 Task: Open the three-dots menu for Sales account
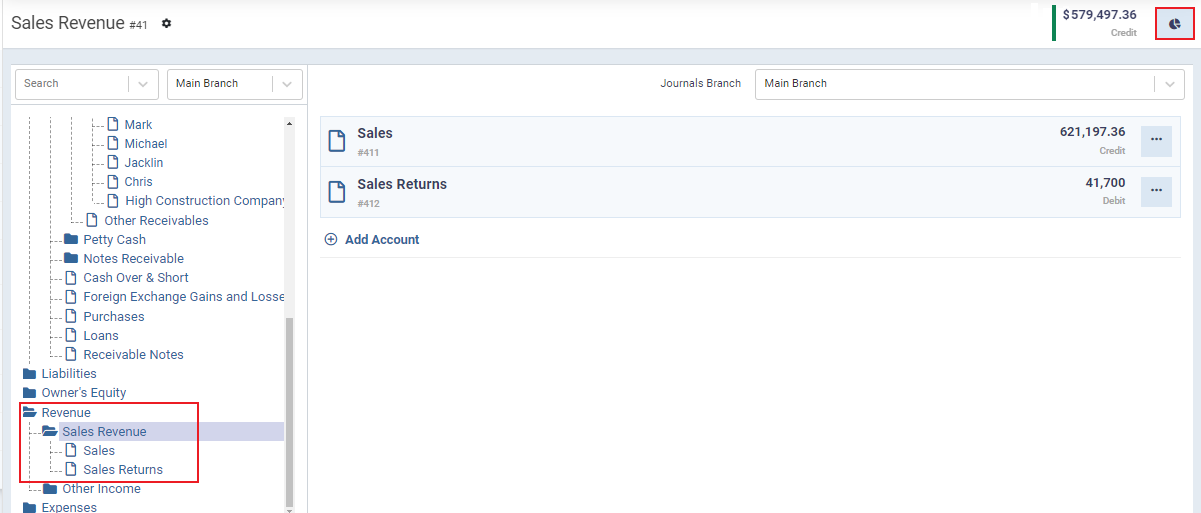1156,140
